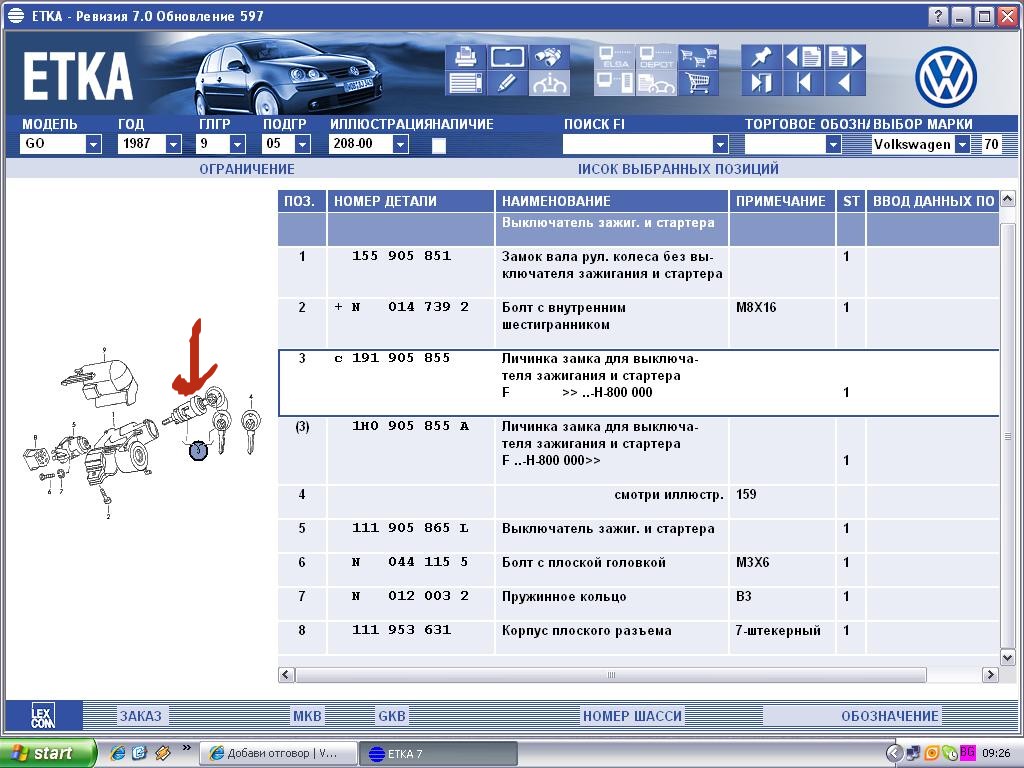The height and width of the screenshot is (768, 1024).
Task: Select part number 191 905 855
Action: pyautogui.click(x=401, y=358)
